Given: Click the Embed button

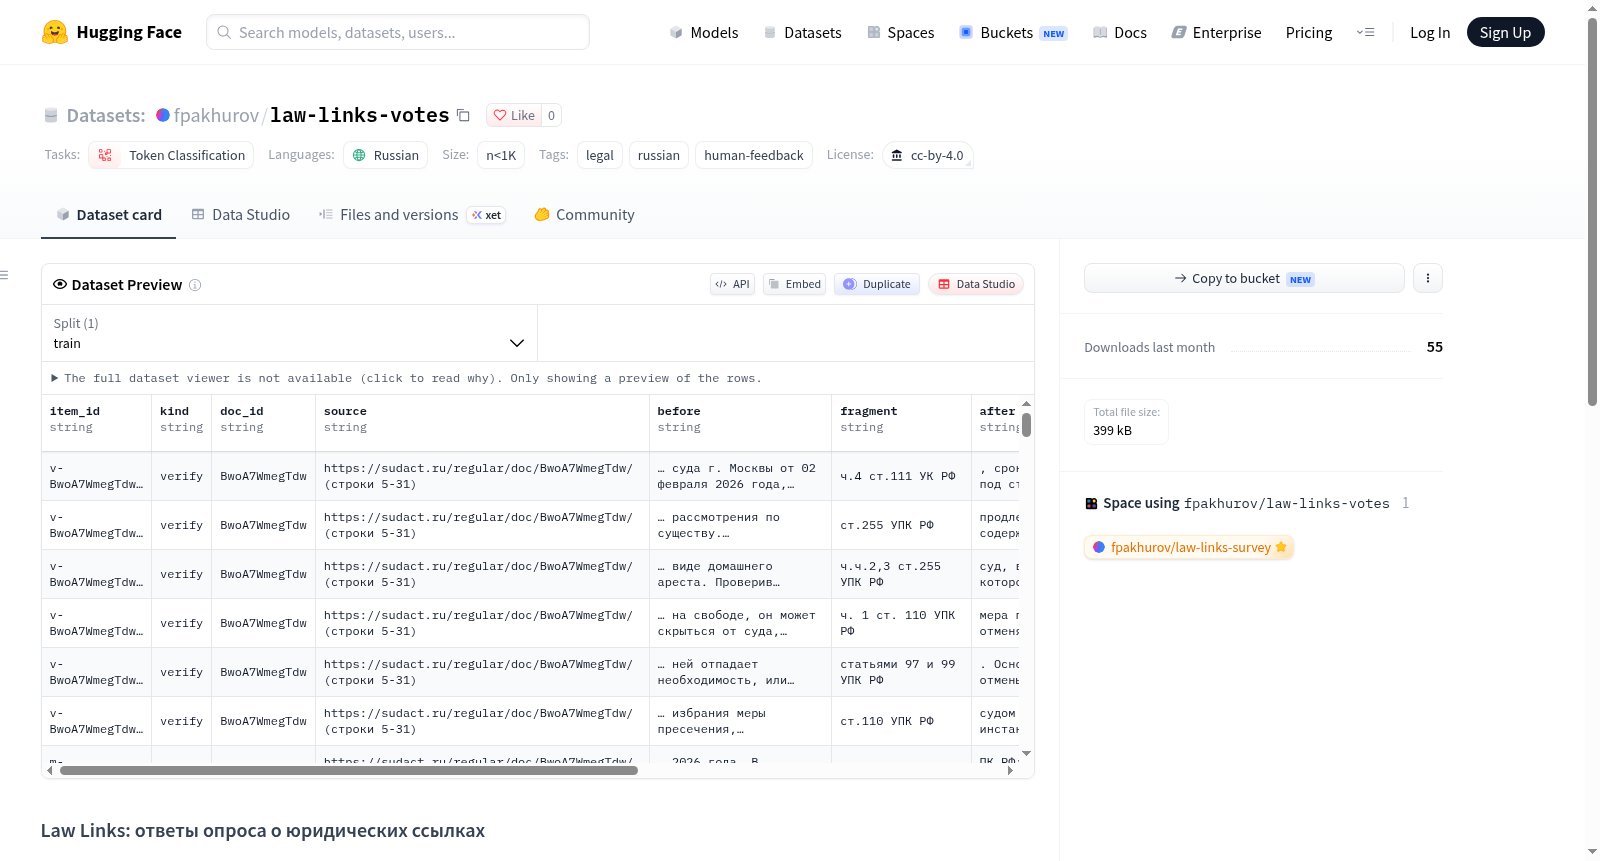Looking at the screenshot, I should (795, 284).
